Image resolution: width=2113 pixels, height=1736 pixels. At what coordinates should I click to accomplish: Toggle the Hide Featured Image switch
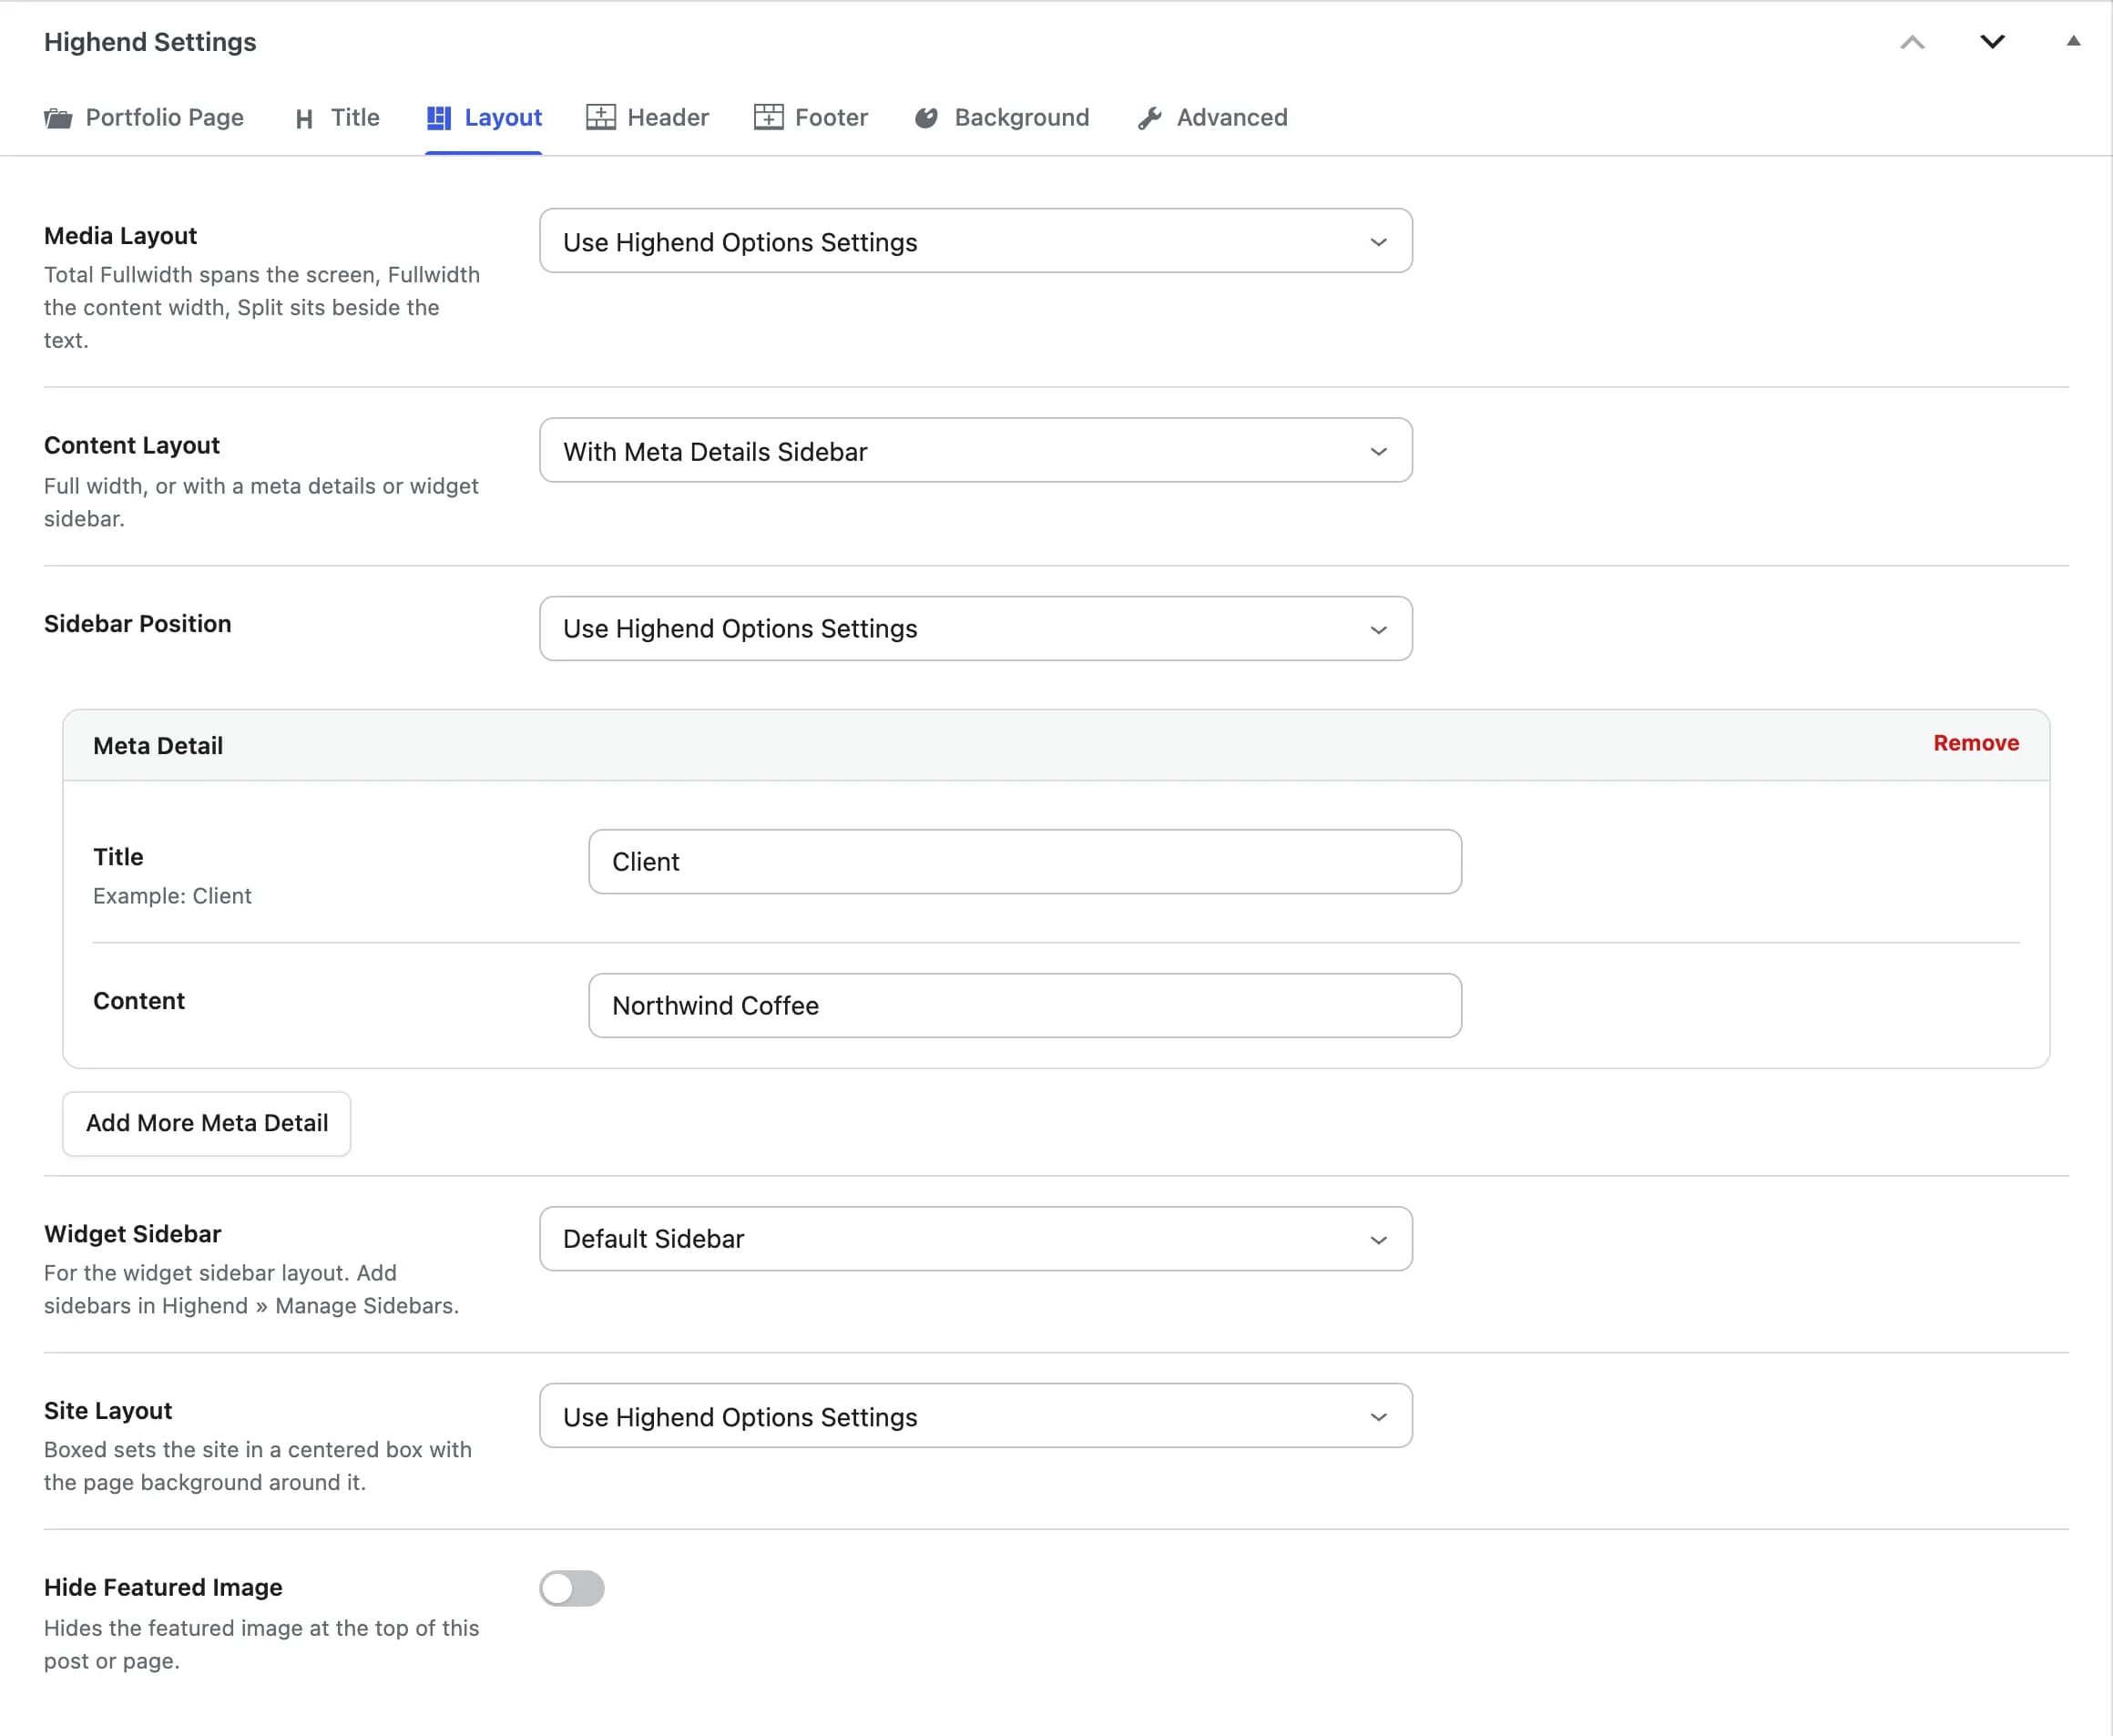572,1588
